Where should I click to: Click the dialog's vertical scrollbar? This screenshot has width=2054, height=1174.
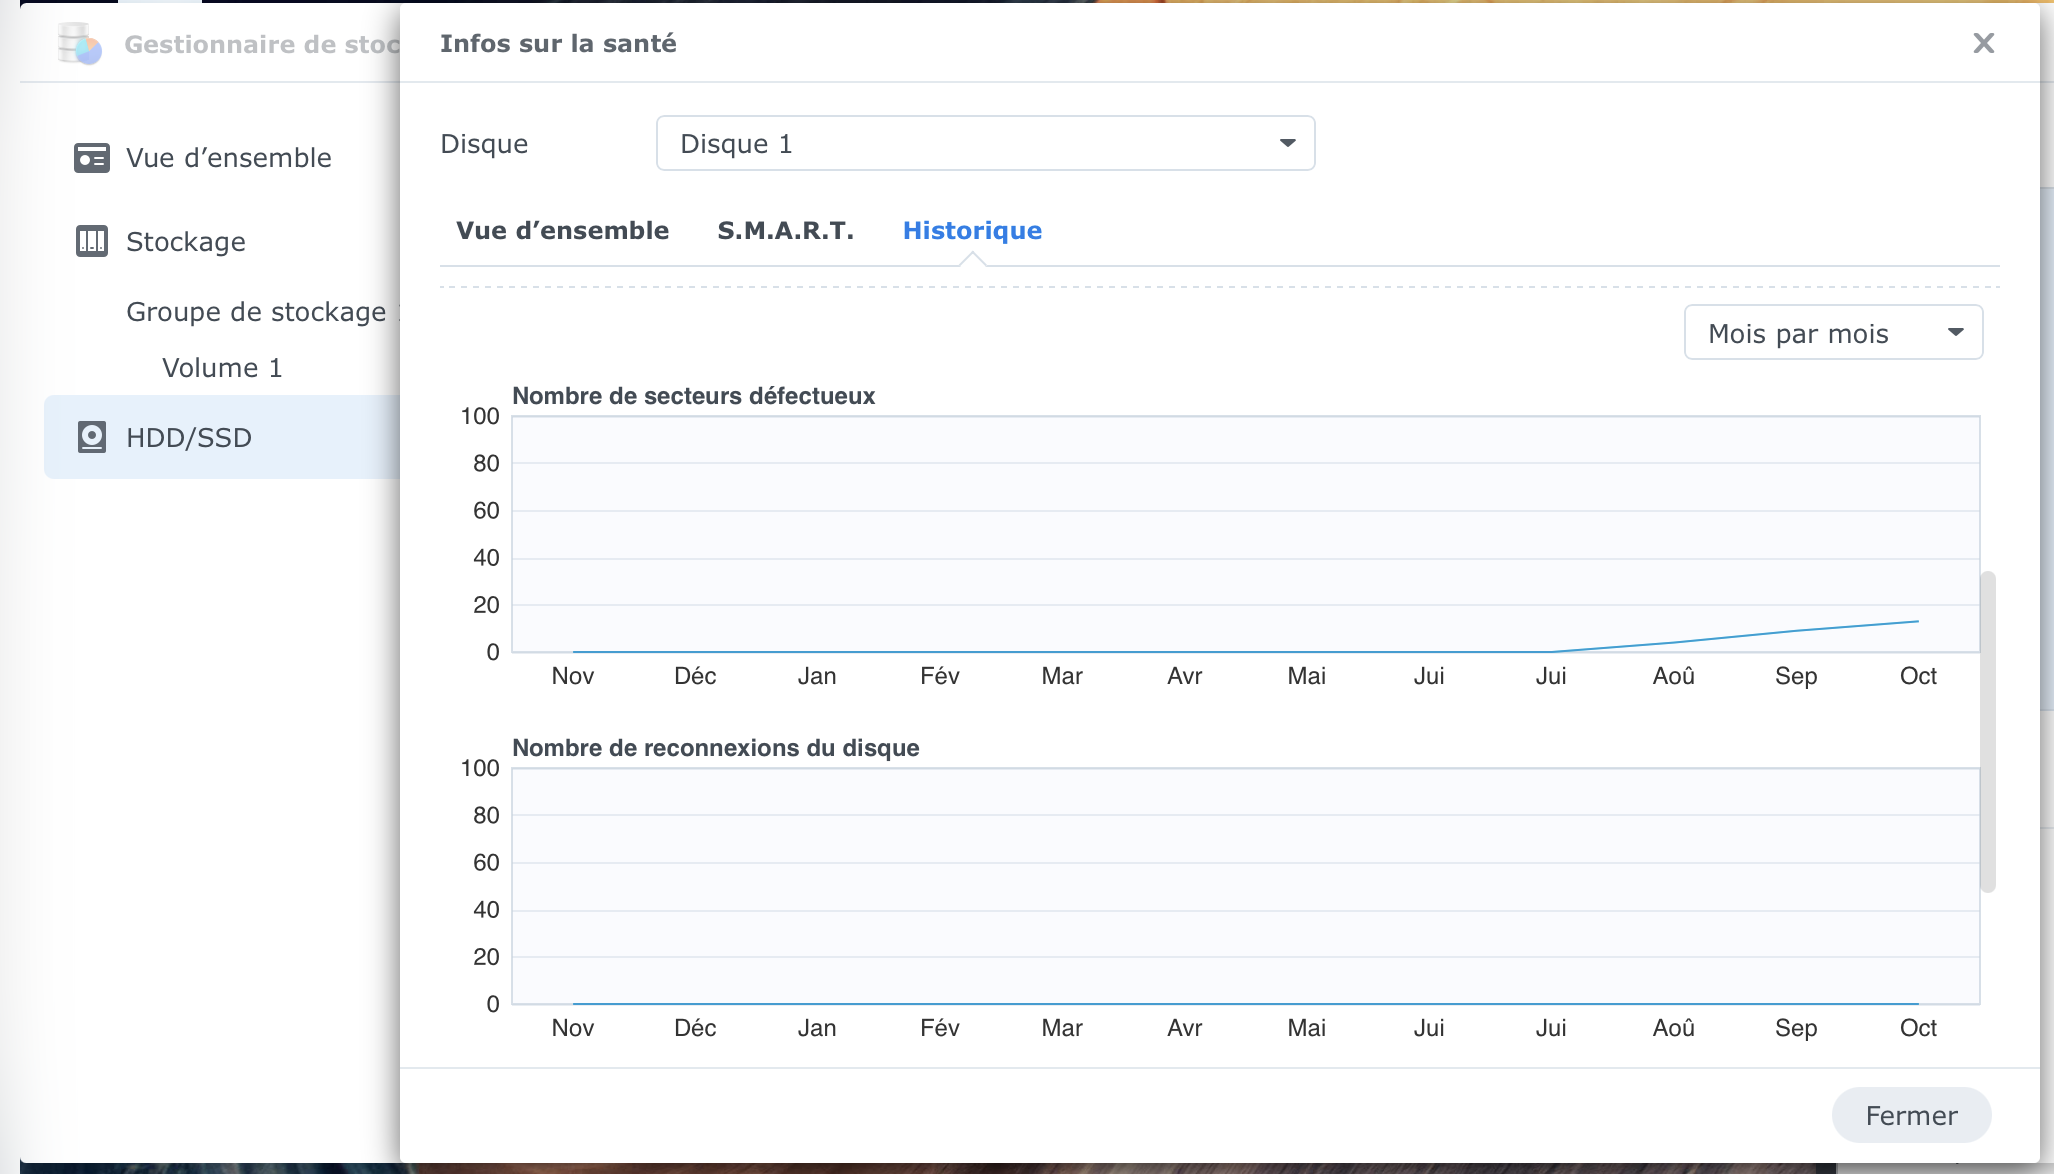pos(1988,730)
